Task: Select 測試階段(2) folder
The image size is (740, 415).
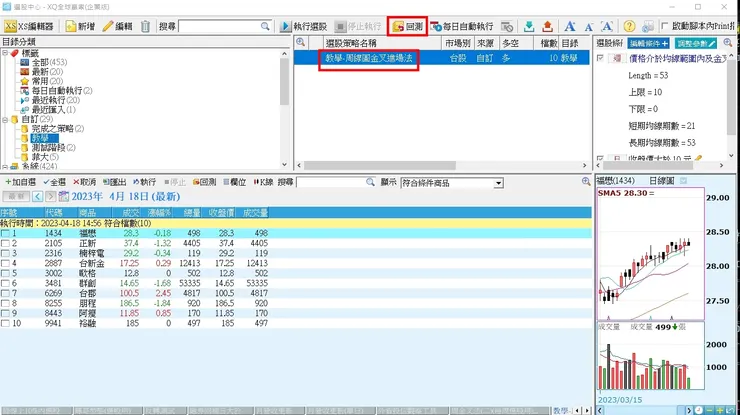Action: 53,147
